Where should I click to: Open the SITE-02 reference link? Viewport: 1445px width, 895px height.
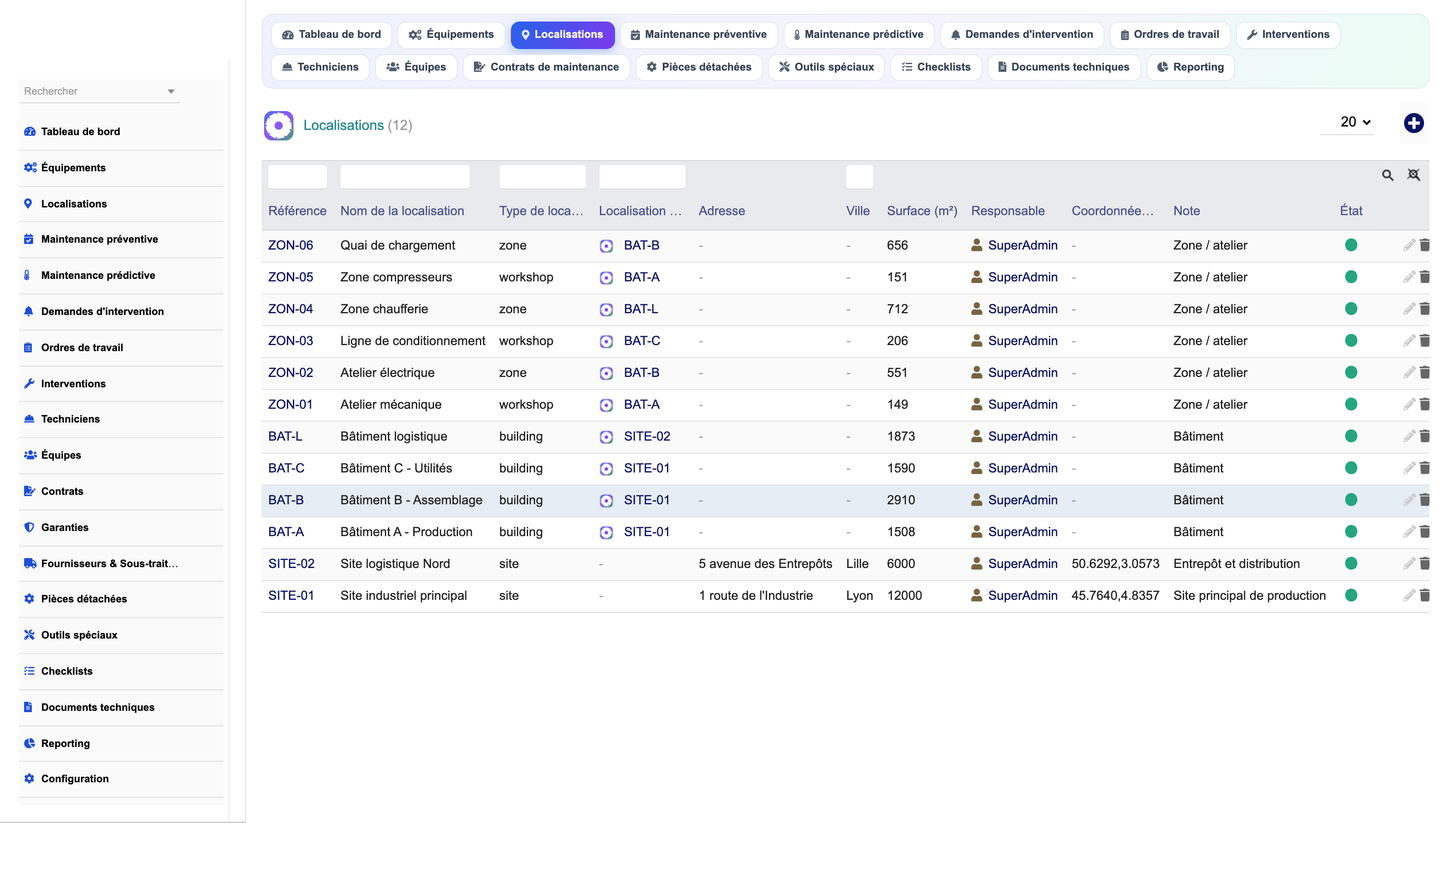(291, 564)
